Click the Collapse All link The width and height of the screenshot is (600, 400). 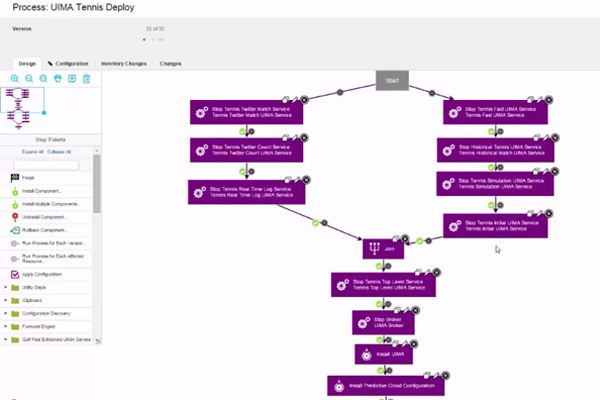pyautogui.click(x=59, y=152)
